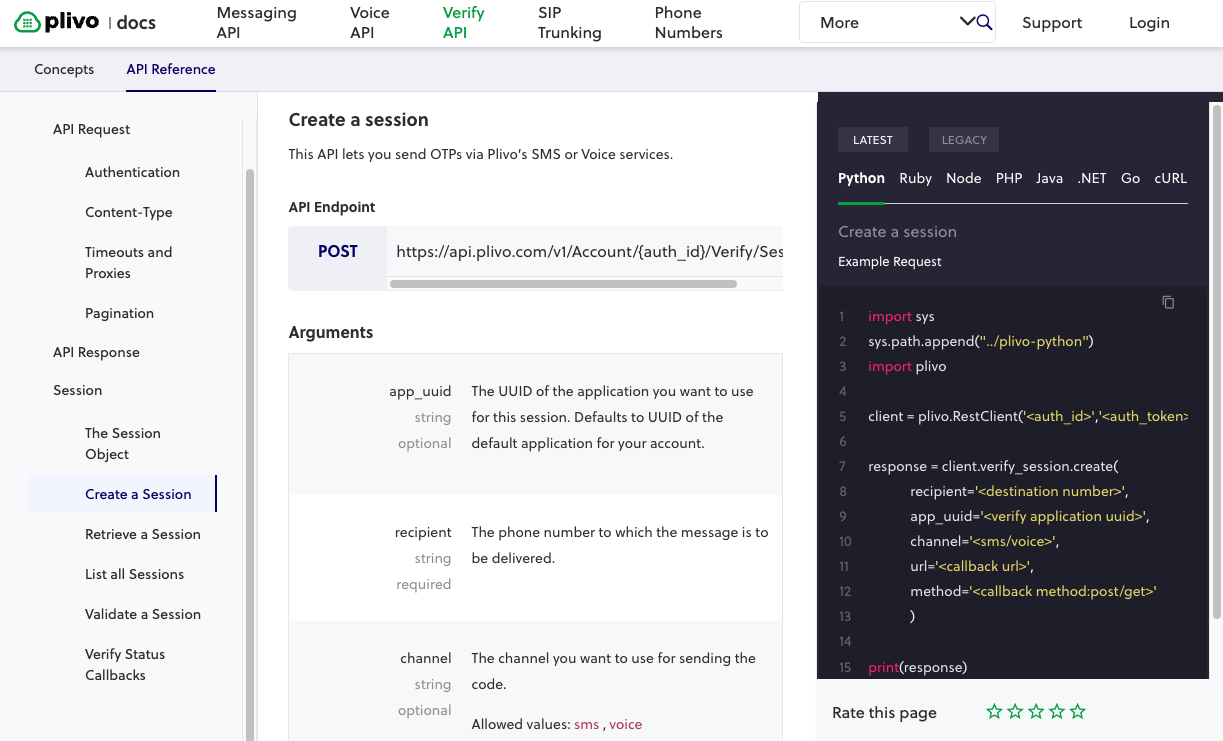Click the sms allowed value link

click(x=586, y=724)
